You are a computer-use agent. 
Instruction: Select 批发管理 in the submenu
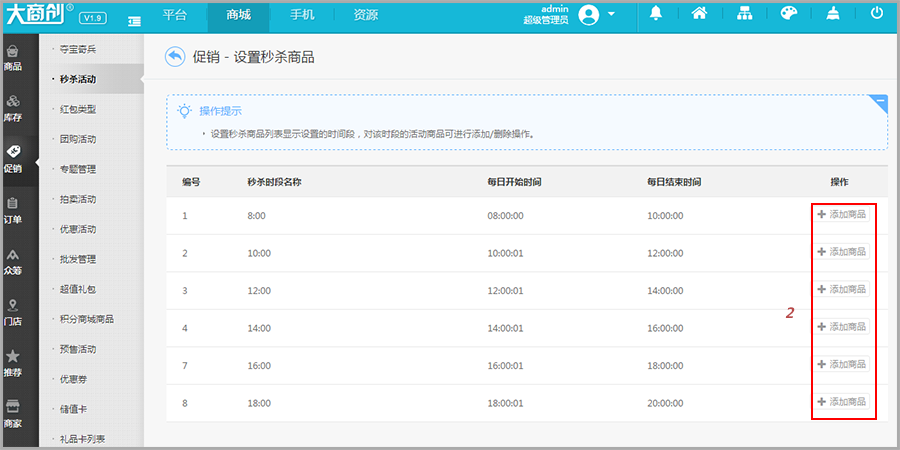point(78,259)
